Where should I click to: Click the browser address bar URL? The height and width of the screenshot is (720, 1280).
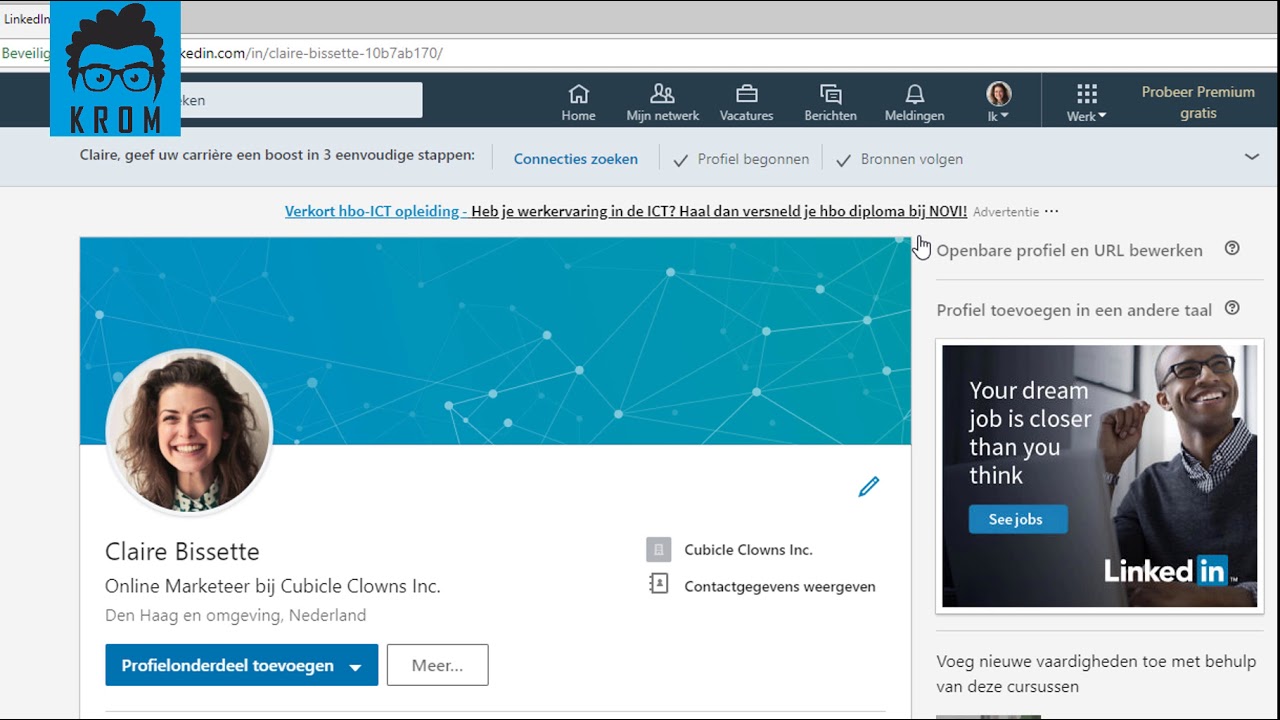[310, 53]
